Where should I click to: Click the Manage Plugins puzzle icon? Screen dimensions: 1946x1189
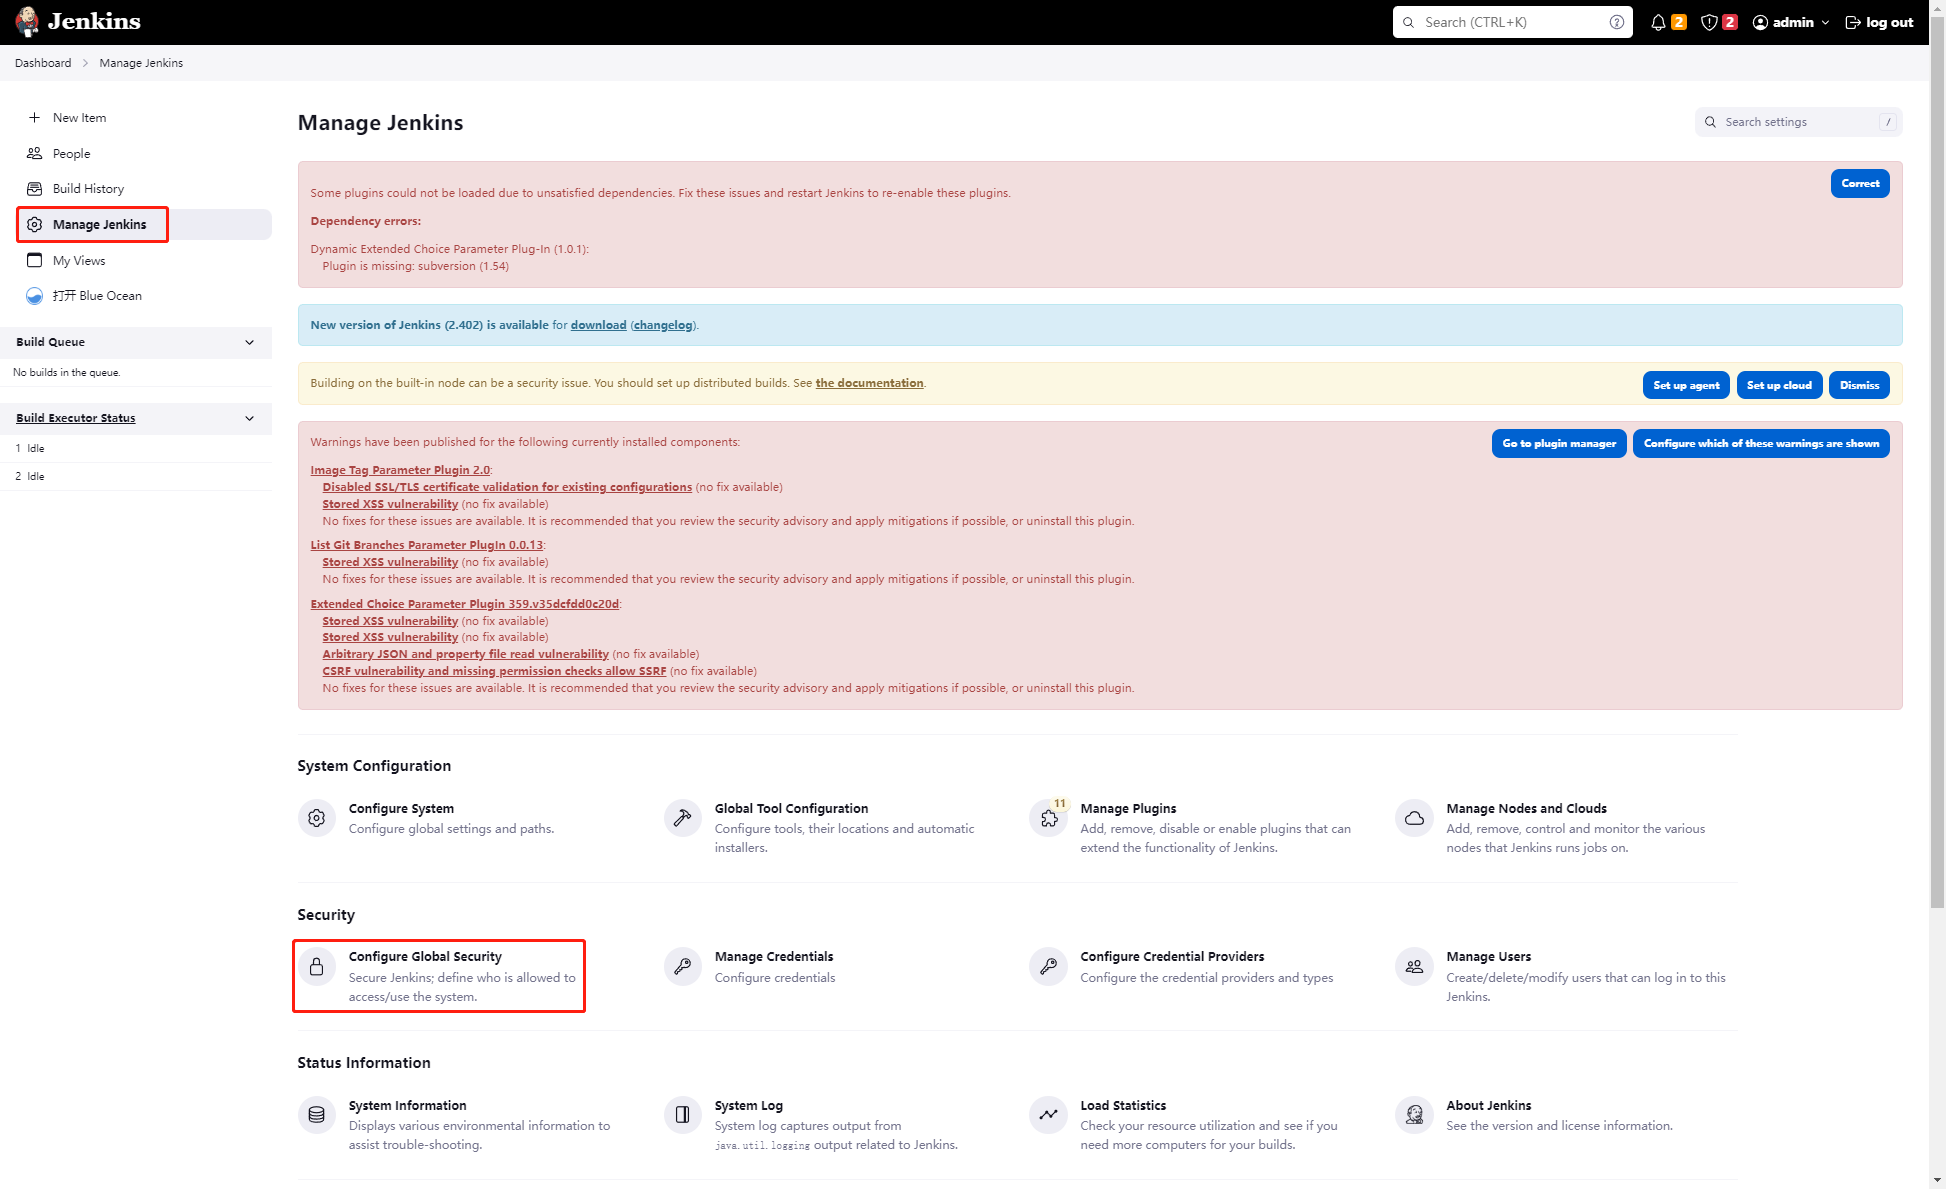click(x=1048, y=818)
